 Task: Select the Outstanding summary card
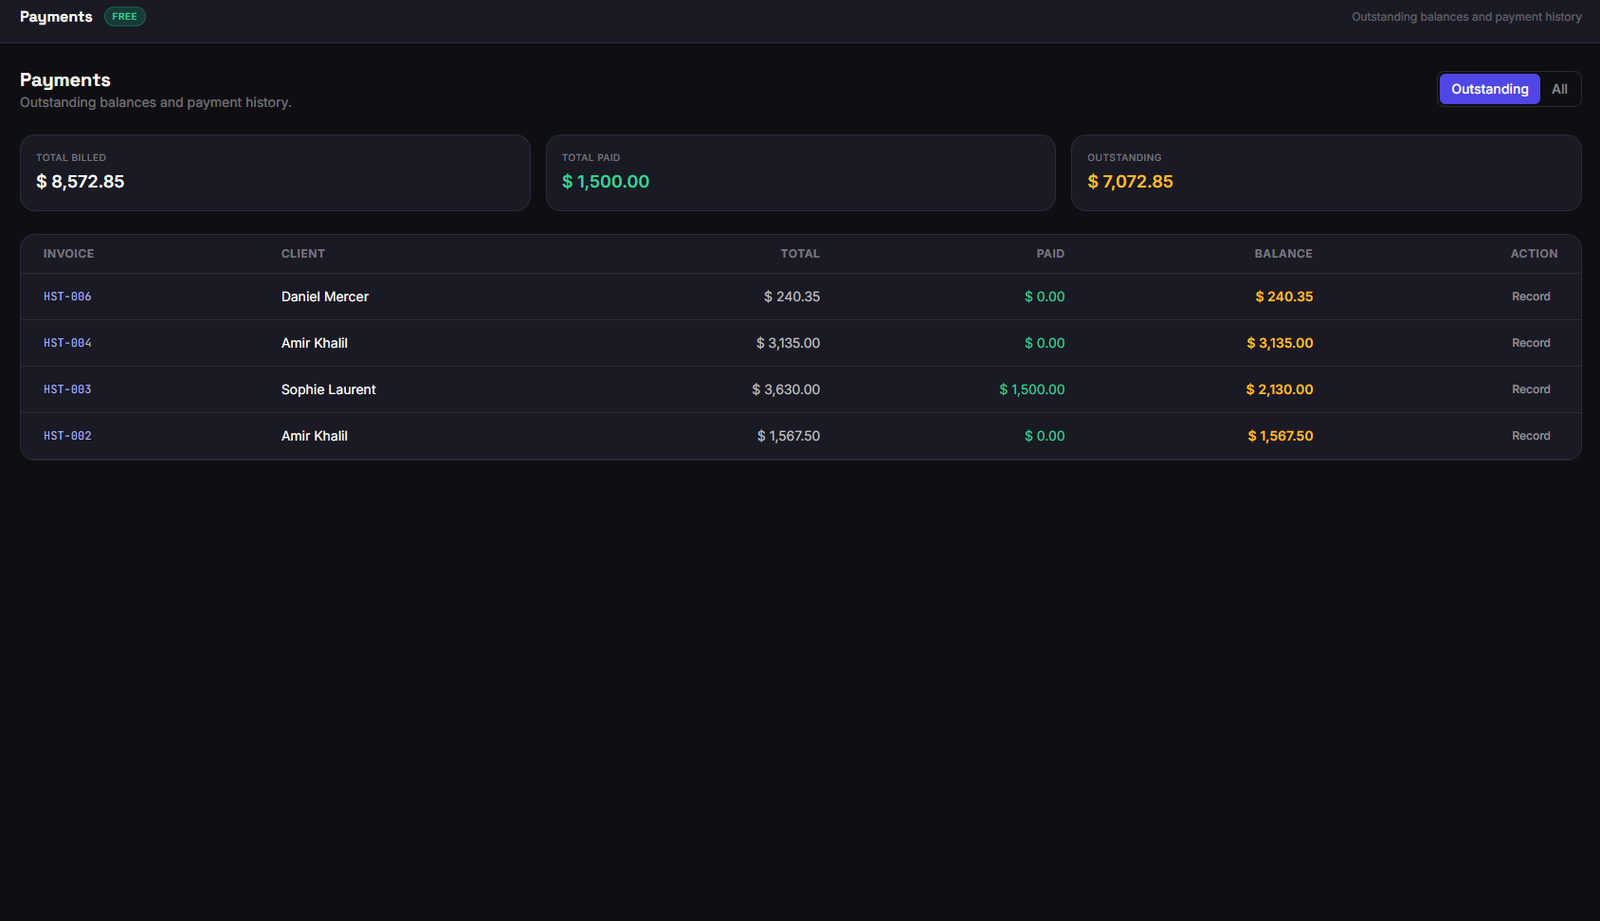[x=1326, y=173]
